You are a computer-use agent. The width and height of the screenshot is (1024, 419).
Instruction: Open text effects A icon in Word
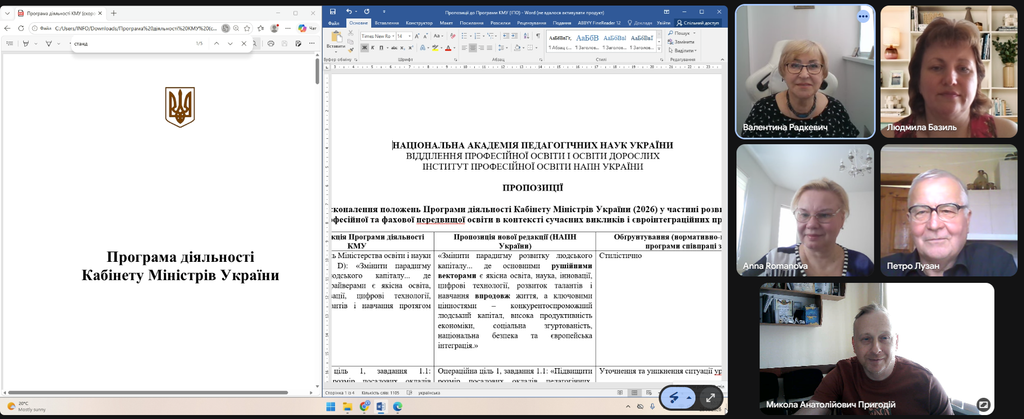[423, 48]
